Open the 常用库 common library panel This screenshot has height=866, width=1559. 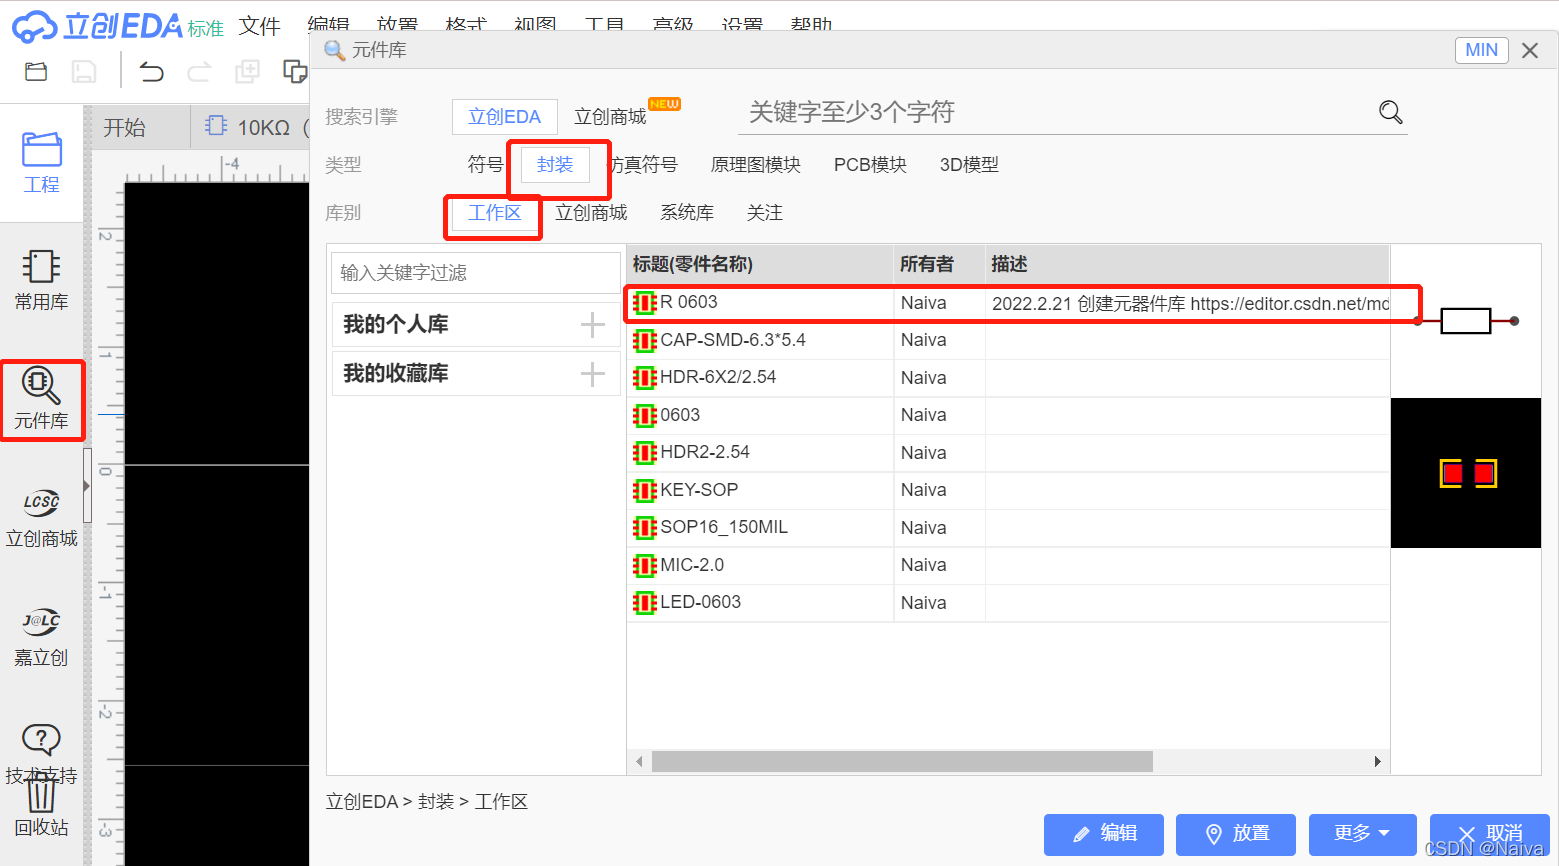tap(41, 281)
